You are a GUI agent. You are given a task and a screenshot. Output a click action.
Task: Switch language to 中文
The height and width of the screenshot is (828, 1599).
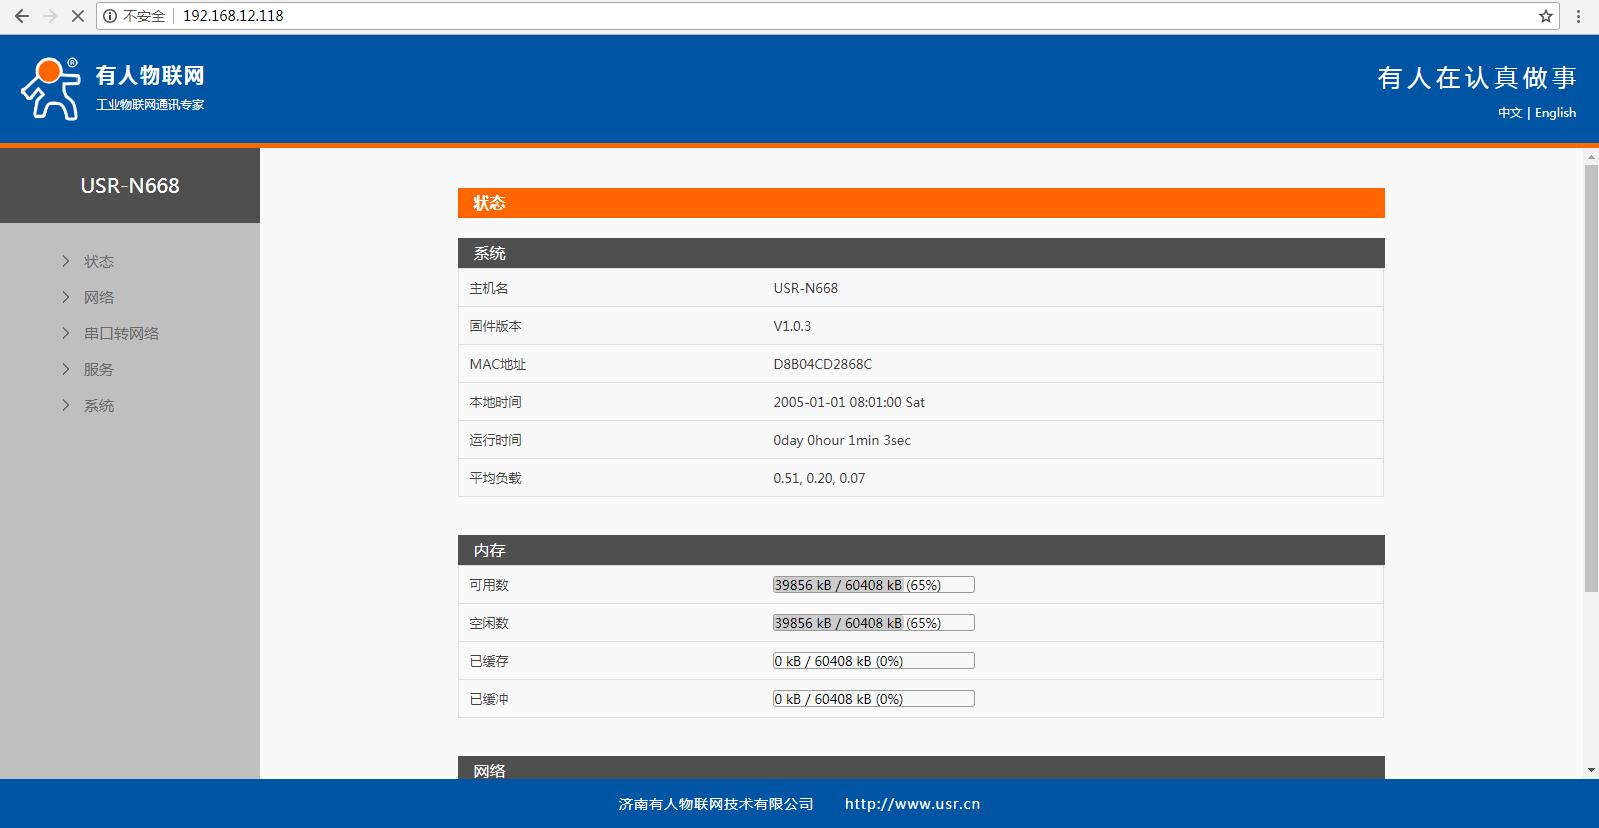coord(1509,113)
